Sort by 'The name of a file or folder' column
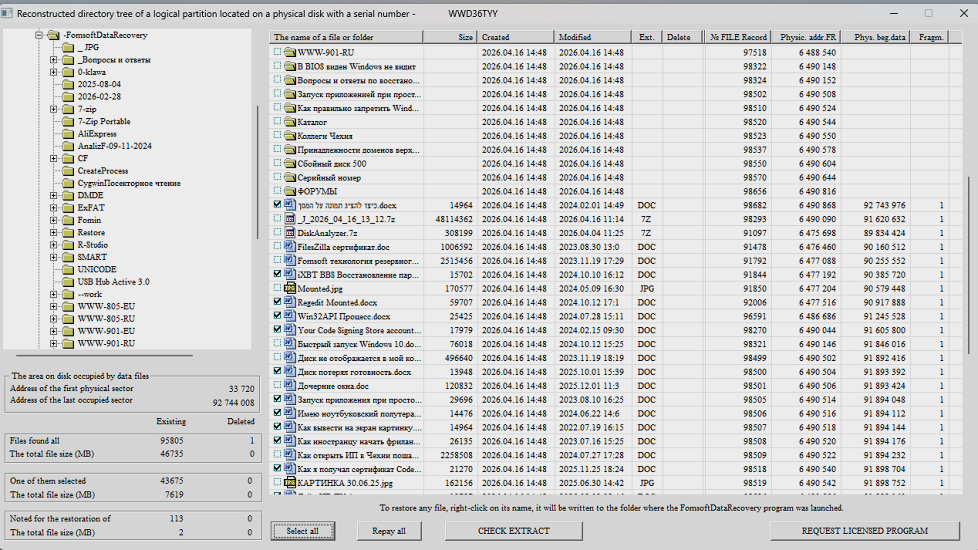The height and width of the screenshot is (550, 978). click(x=346, y=37)
